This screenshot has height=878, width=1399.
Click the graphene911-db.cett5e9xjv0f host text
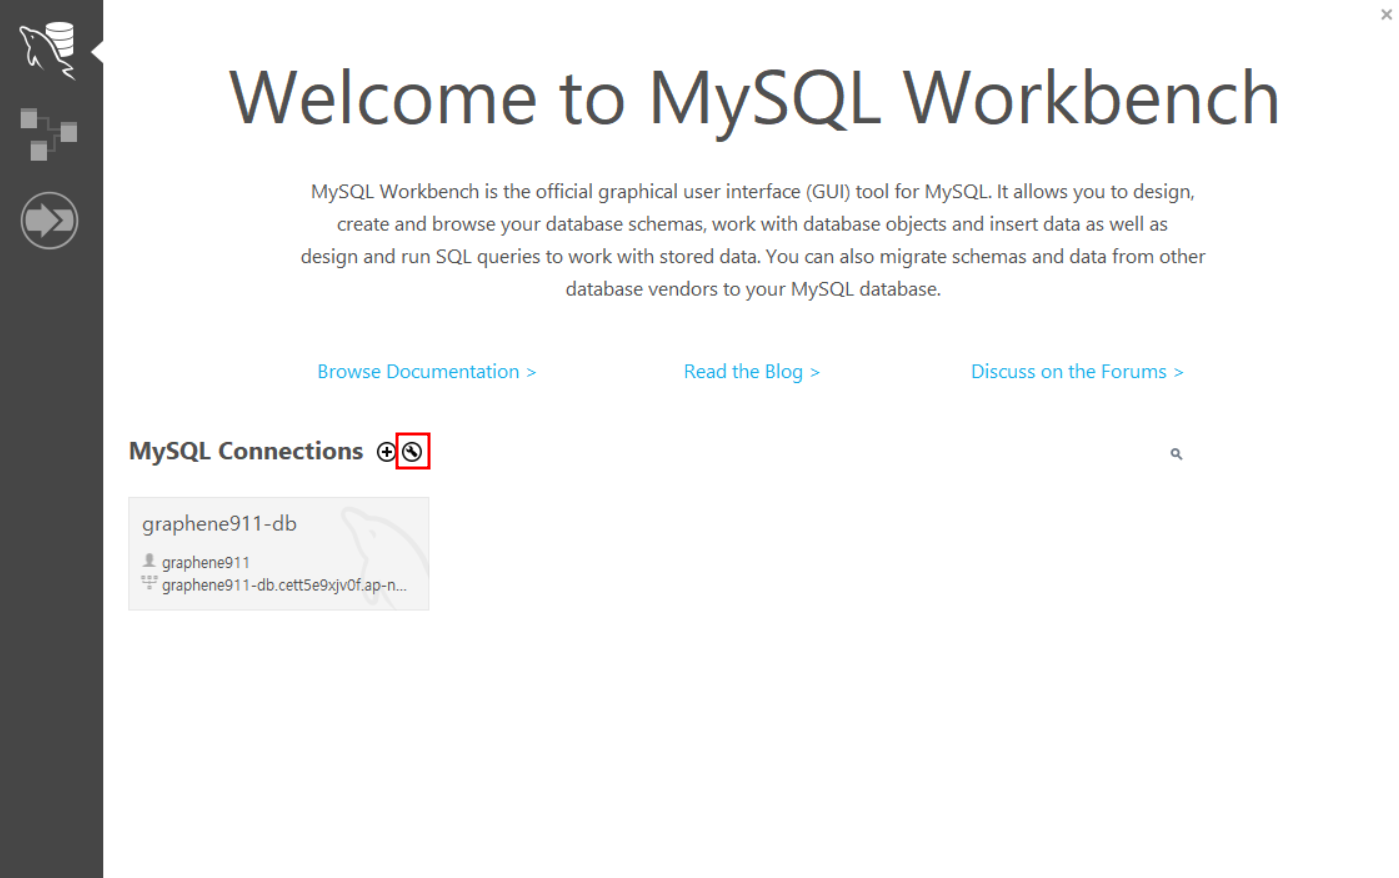pos(284,586)
